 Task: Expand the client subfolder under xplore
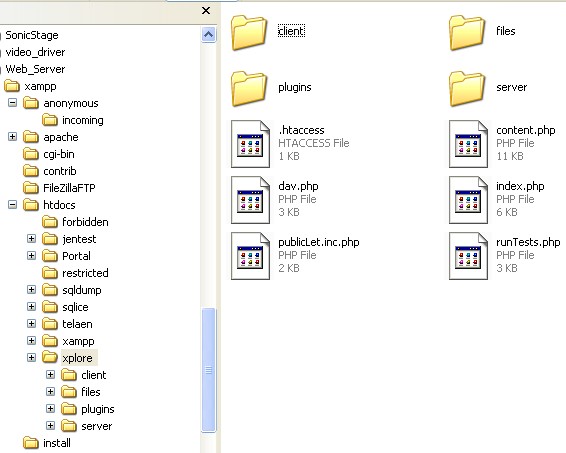(x=51, y=374)
